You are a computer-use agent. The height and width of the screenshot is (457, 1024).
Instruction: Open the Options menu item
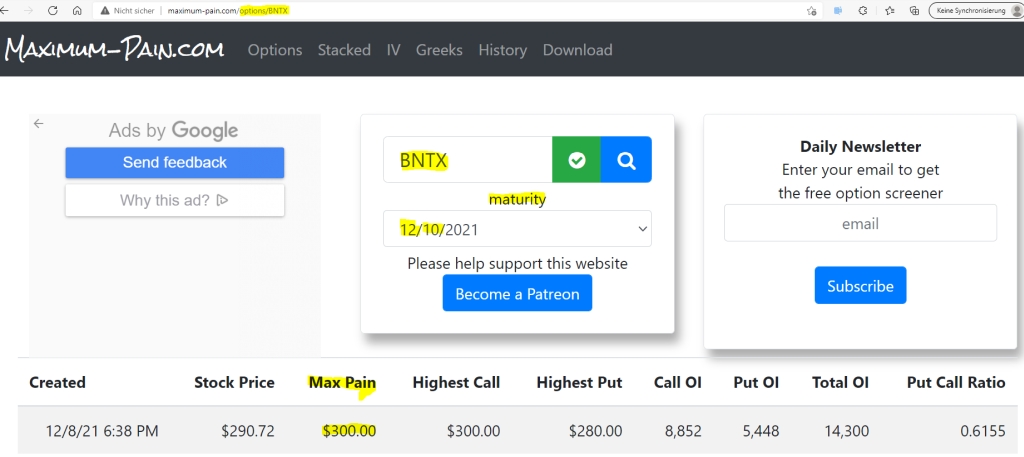(275, 50)
